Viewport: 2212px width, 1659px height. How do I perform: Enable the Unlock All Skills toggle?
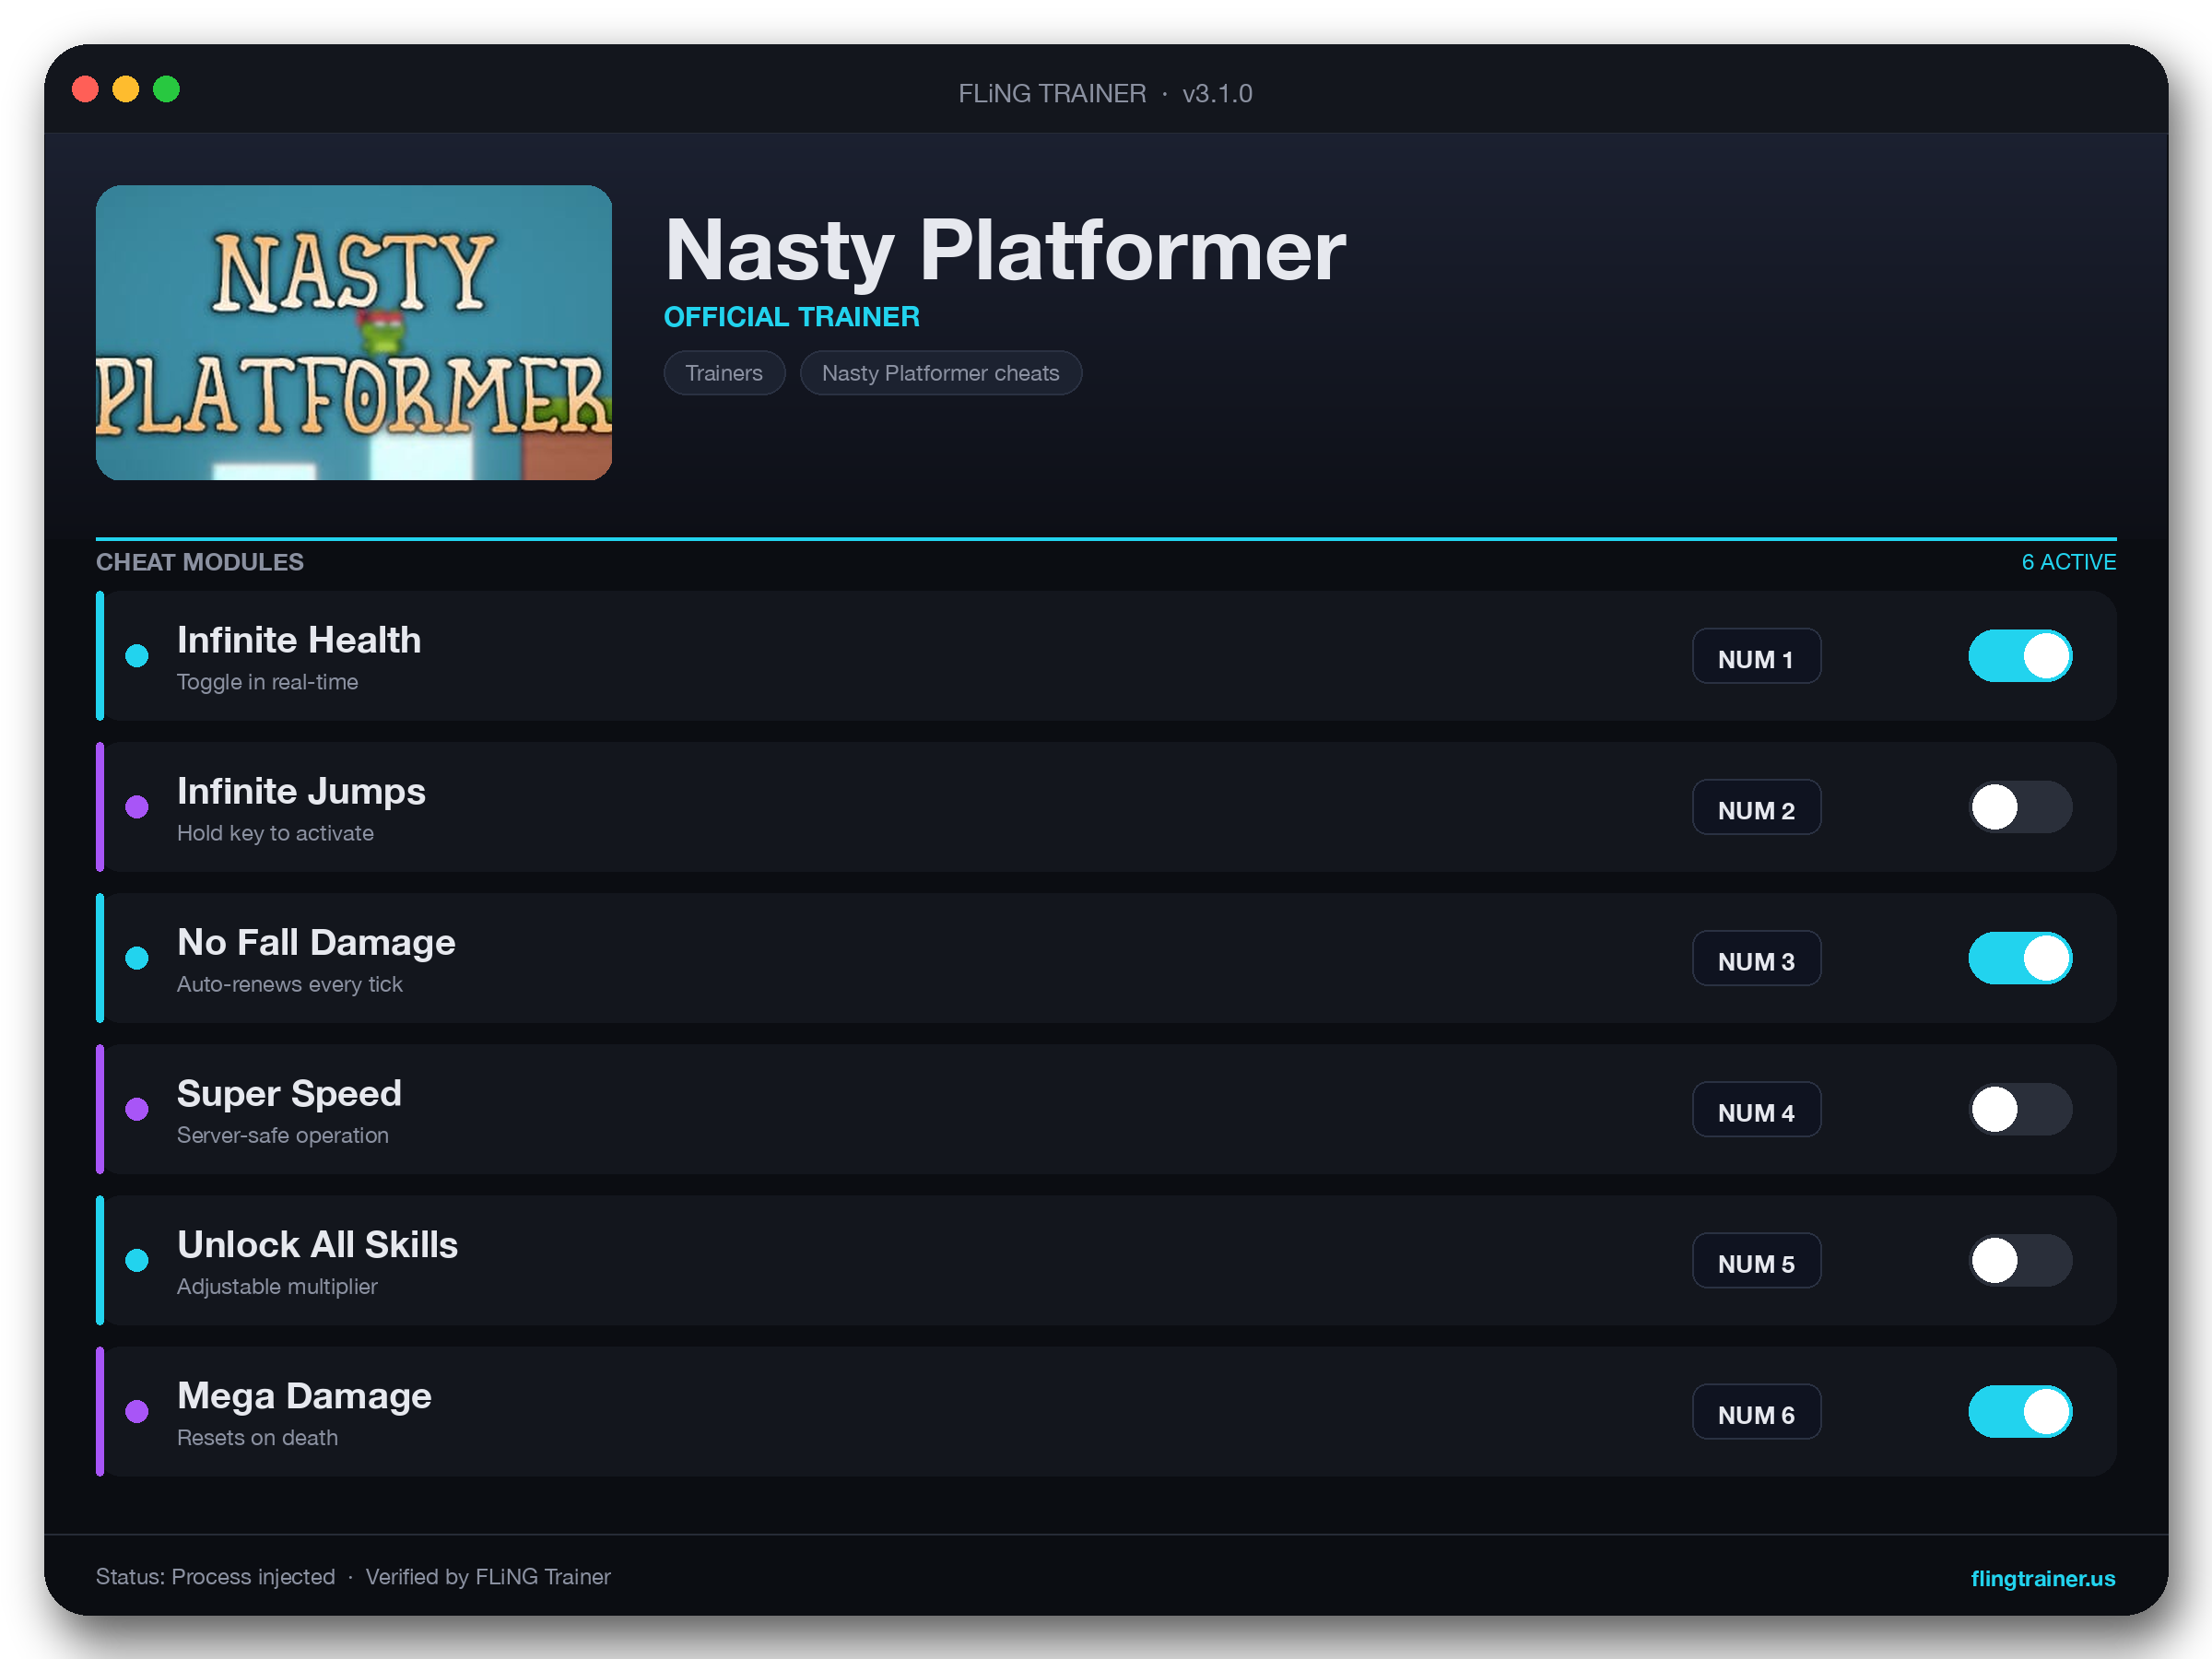(x=2020, y=1260)
